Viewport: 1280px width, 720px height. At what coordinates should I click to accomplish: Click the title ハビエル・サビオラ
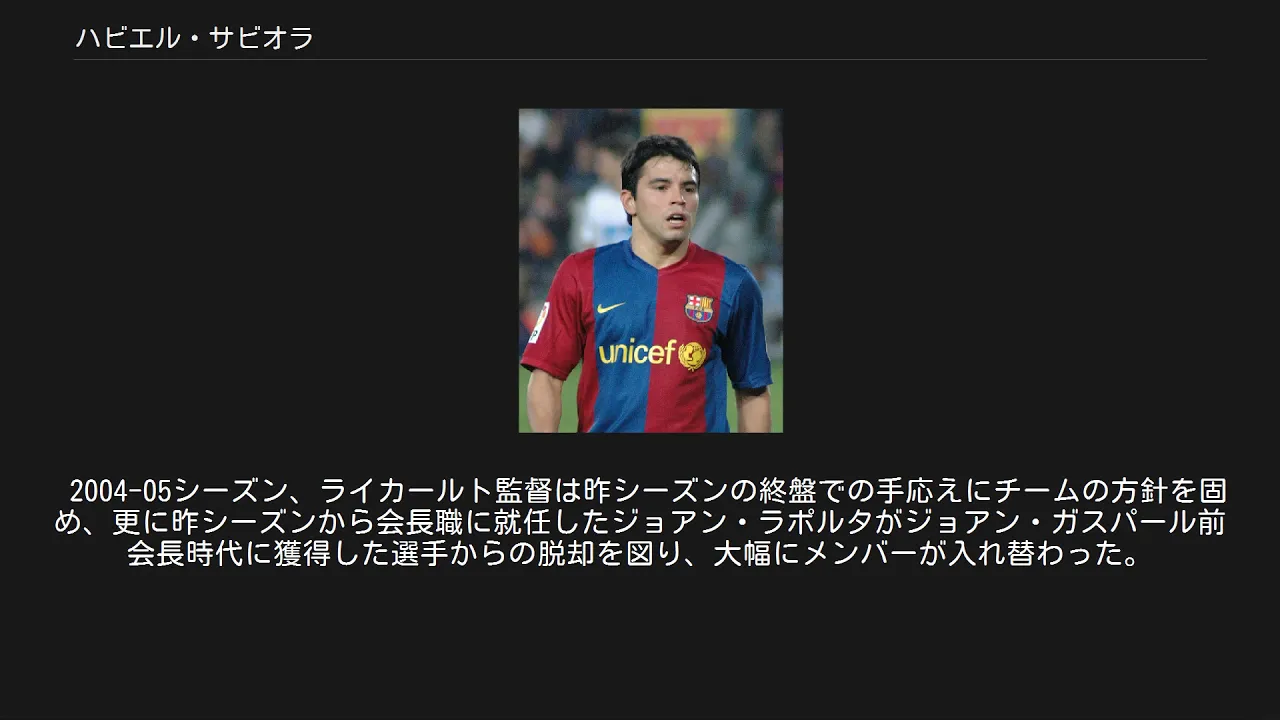195,39
